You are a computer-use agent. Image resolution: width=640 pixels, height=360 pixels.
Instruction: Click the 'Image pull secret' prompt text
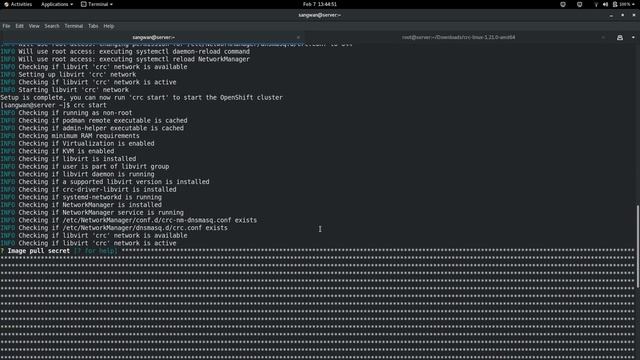coord(39,251)
